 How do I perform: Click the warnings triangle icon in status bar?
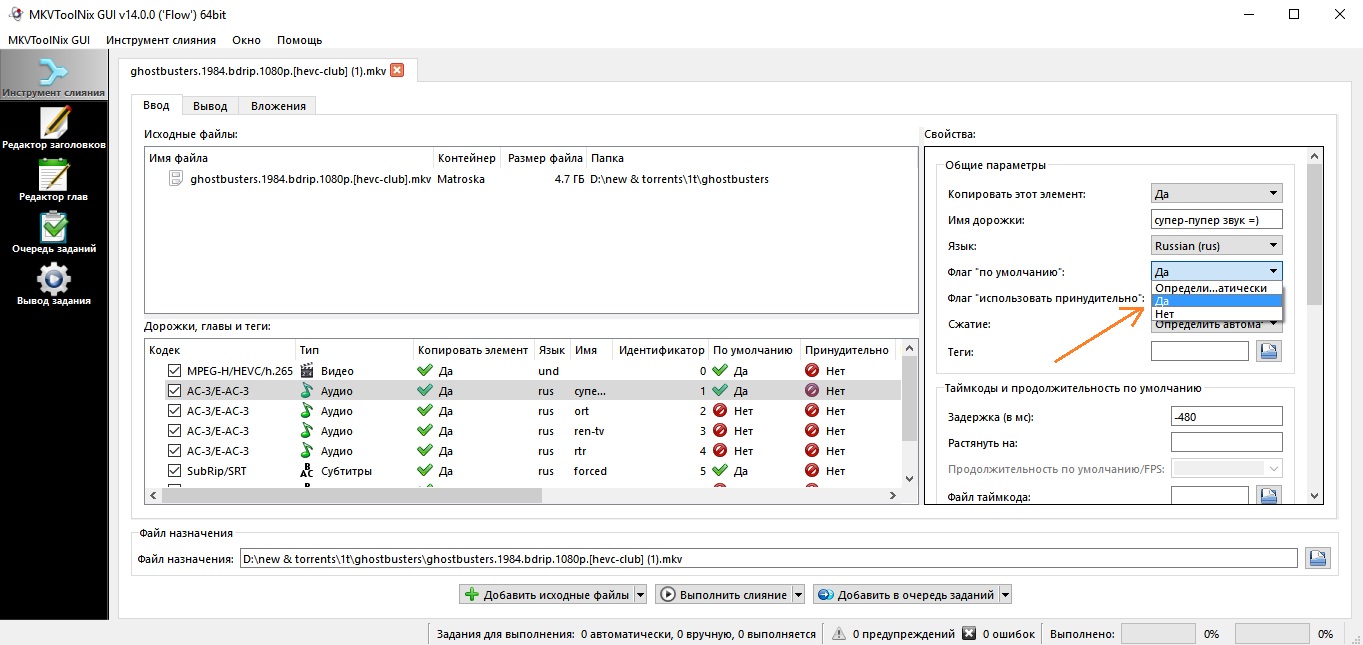click(x=838, y=634)
